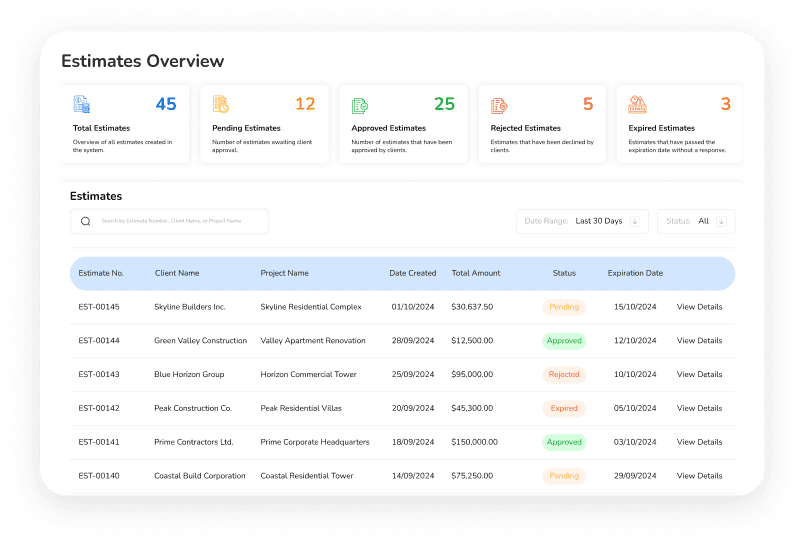This screenshot has width=805, height=545.
Task: Click the search magnifier icon
Action: [86, 221]
